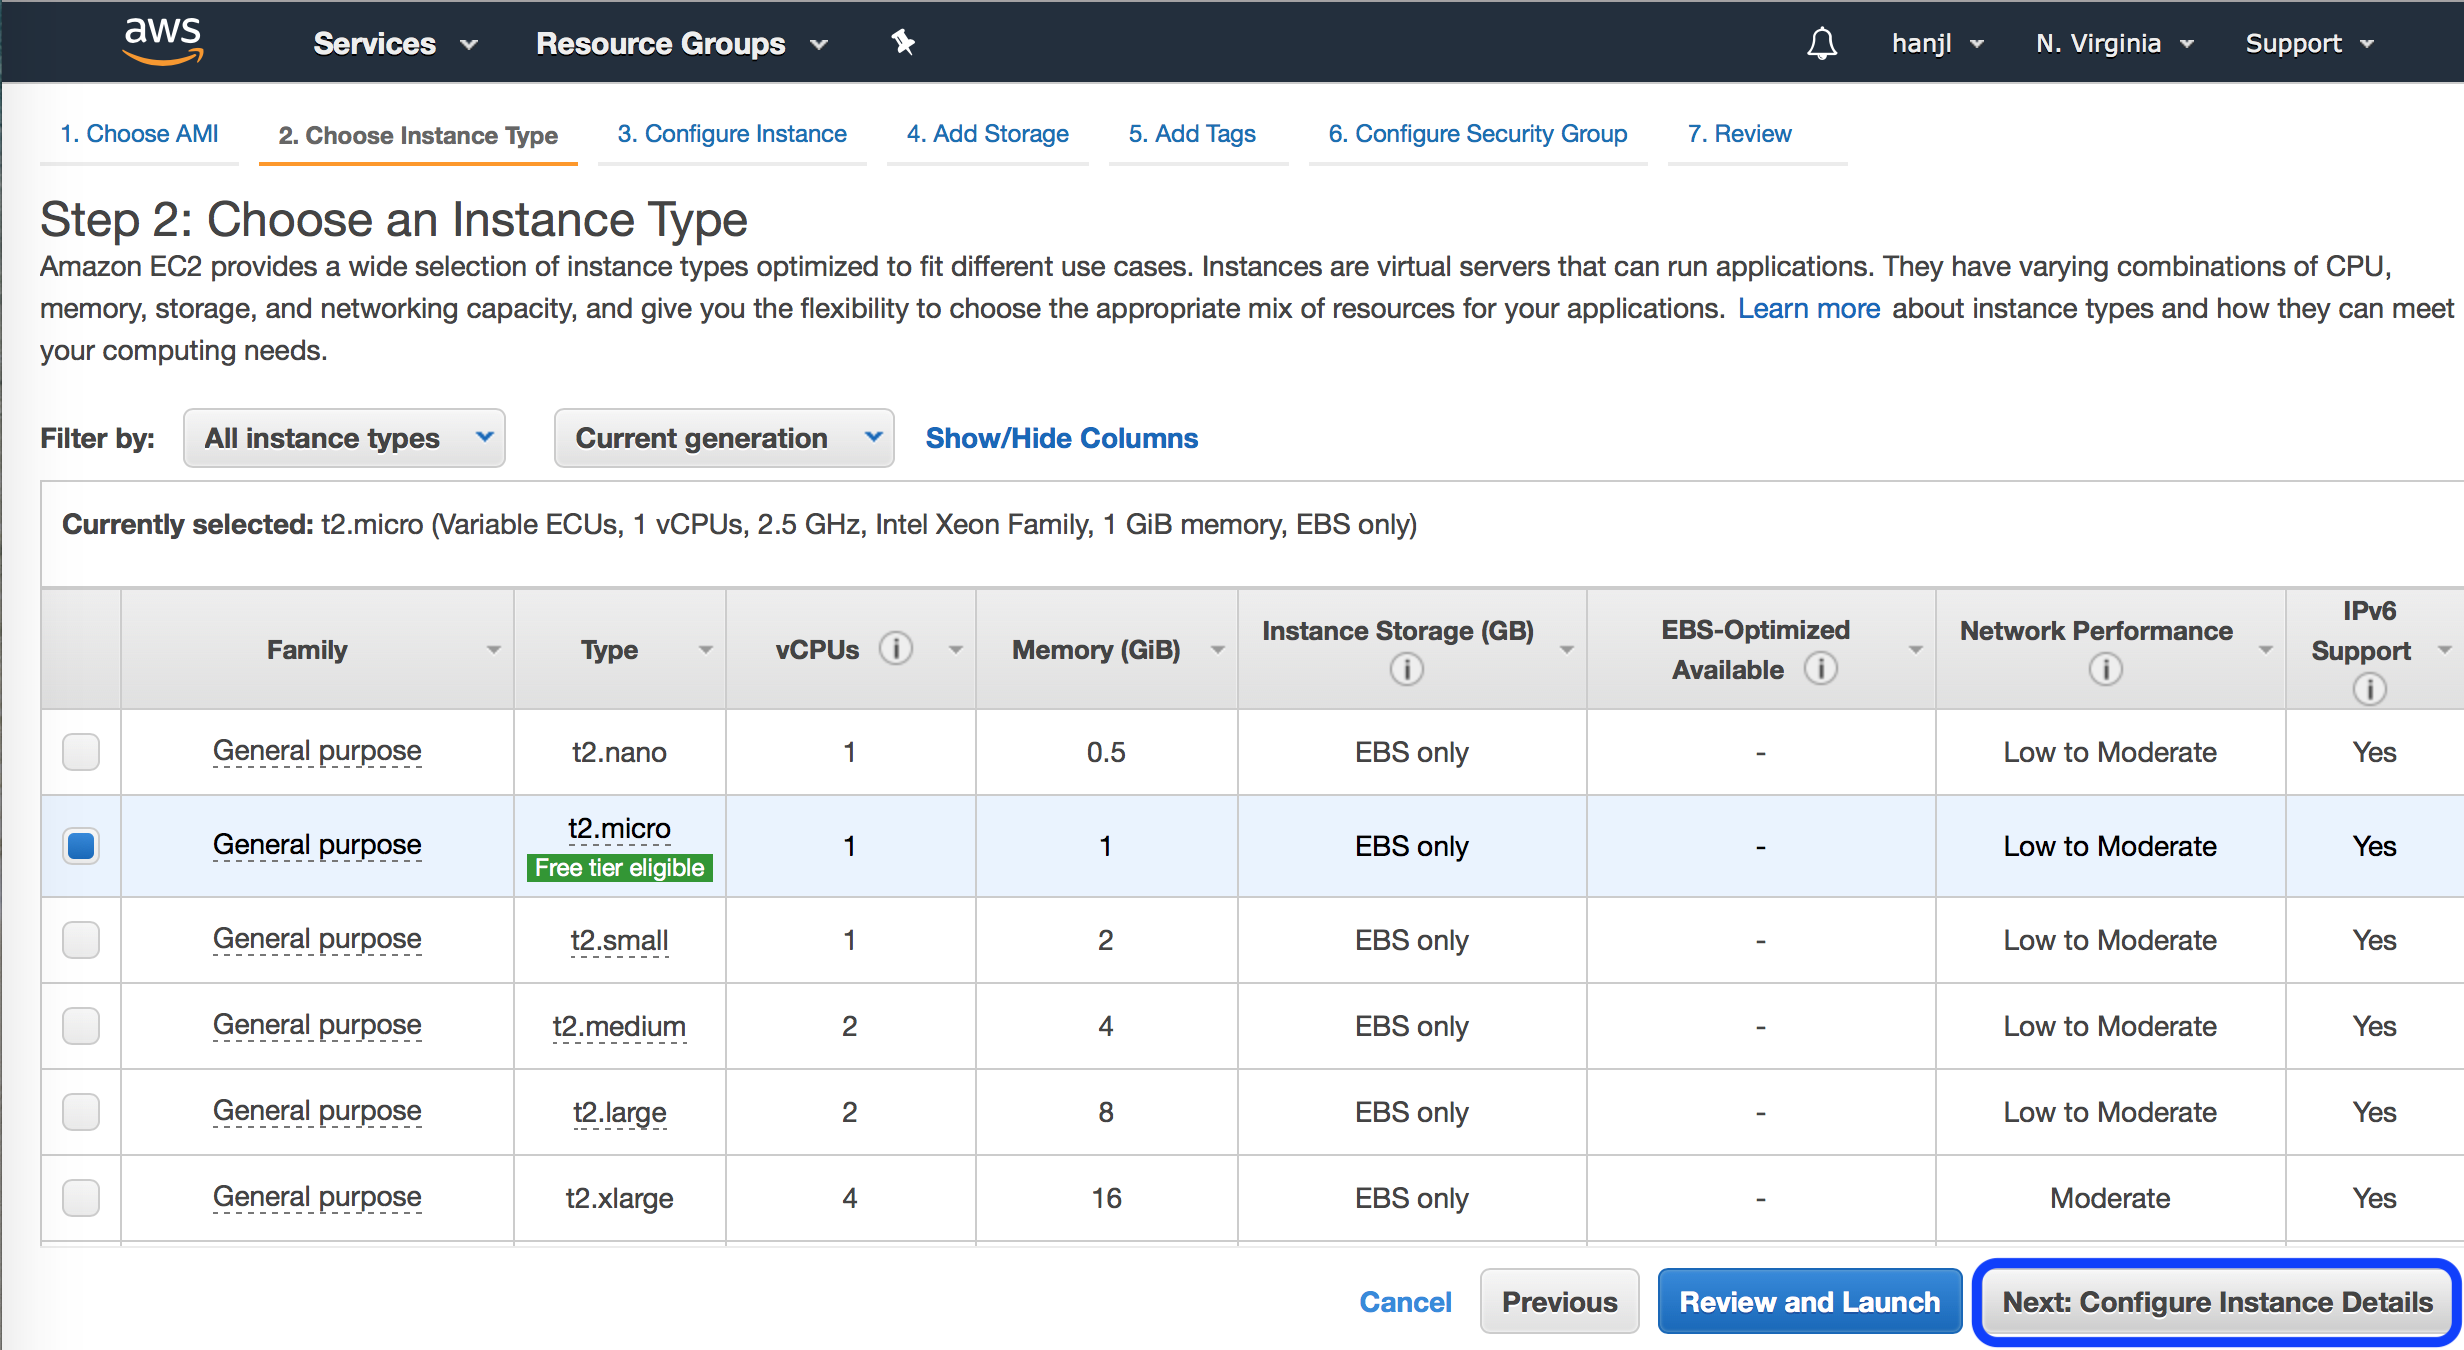Open the All instance types filter dropdown

click(343, 438)
